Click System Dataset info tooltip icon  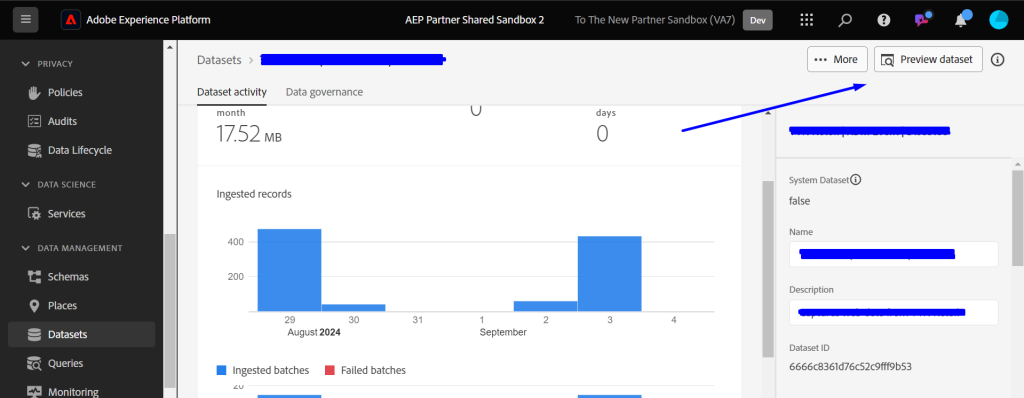[x=856, y=180]
